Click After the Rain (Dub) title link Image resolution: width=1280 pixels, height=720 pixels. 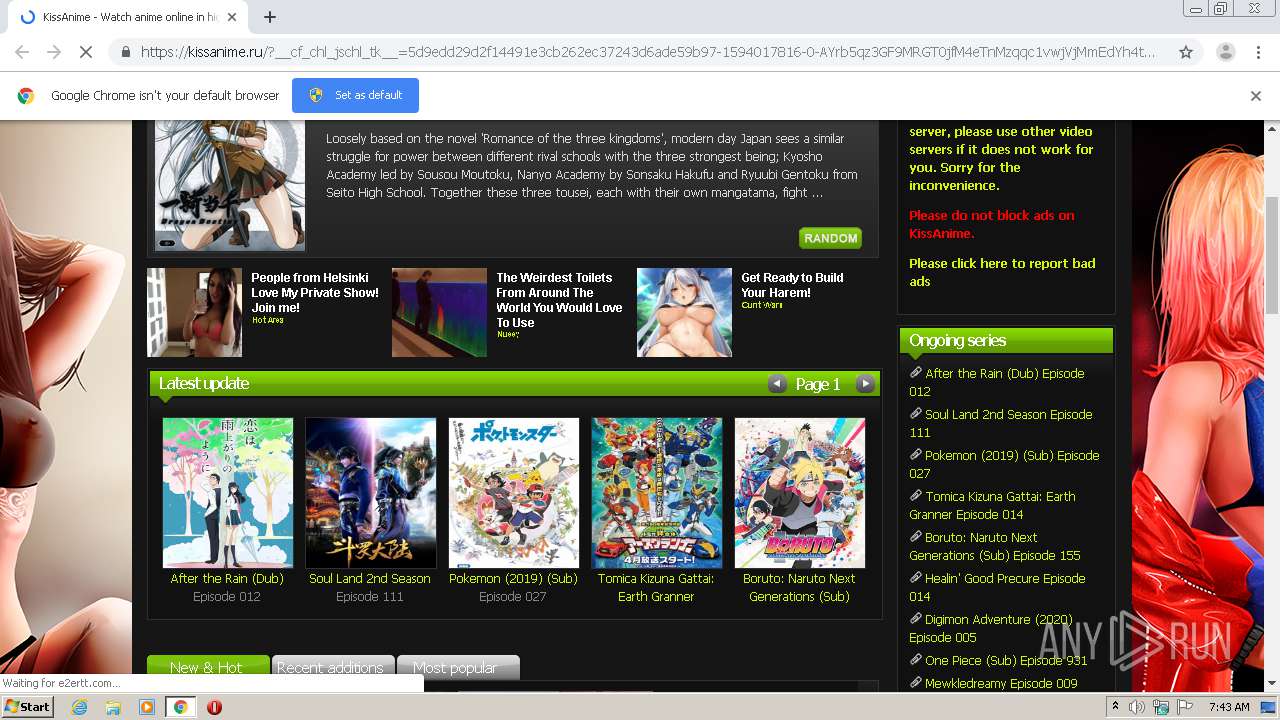coord(227,578)
